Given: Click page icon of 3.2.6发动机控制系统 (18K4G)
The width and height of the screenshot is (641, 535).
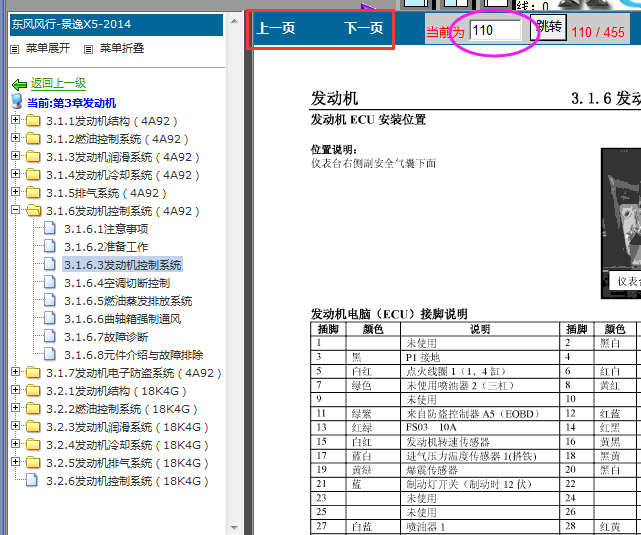Looking at the screenshot, I should click(x=32, y=480).
